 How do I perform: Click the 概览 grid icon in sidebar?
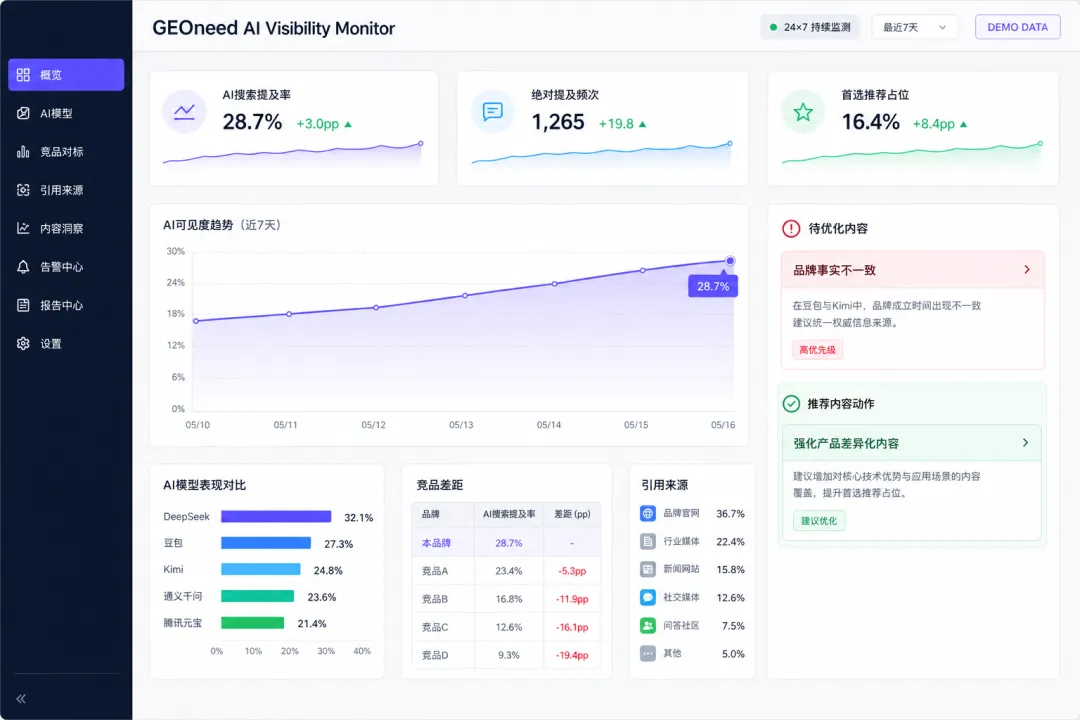(23, 74)
